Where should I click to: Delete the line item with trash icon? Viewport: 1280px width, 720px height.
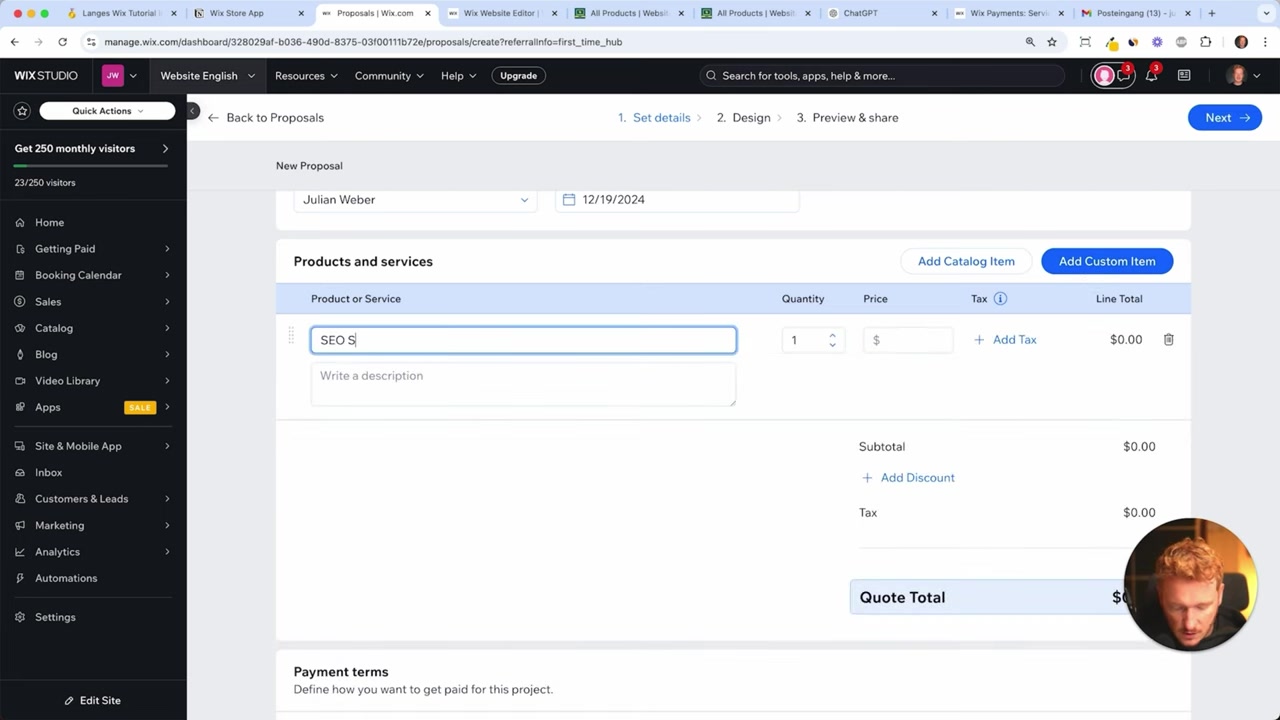(x=1168, y=340)
